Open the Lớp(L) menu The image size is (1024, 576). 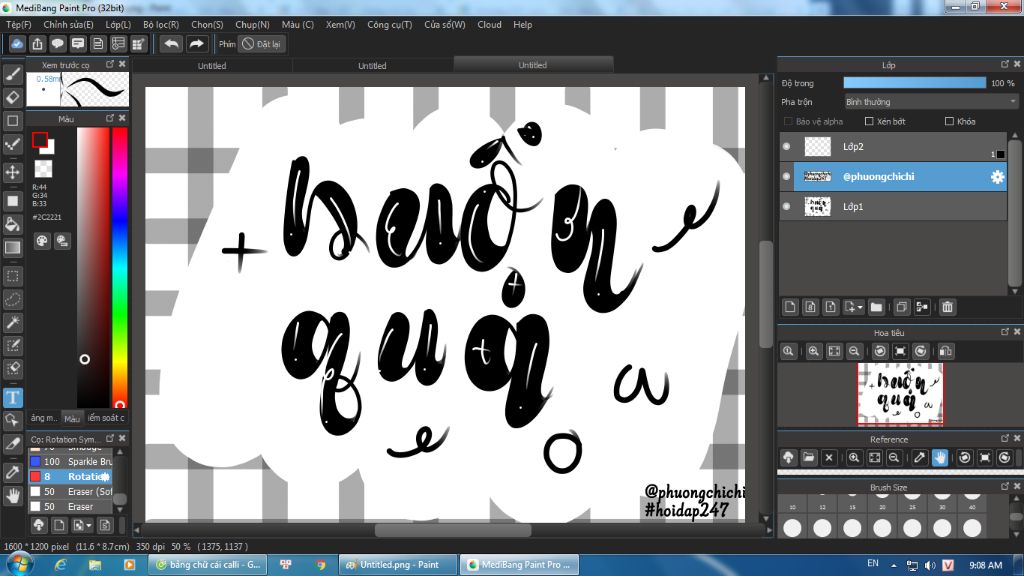(x=118, y=25)
